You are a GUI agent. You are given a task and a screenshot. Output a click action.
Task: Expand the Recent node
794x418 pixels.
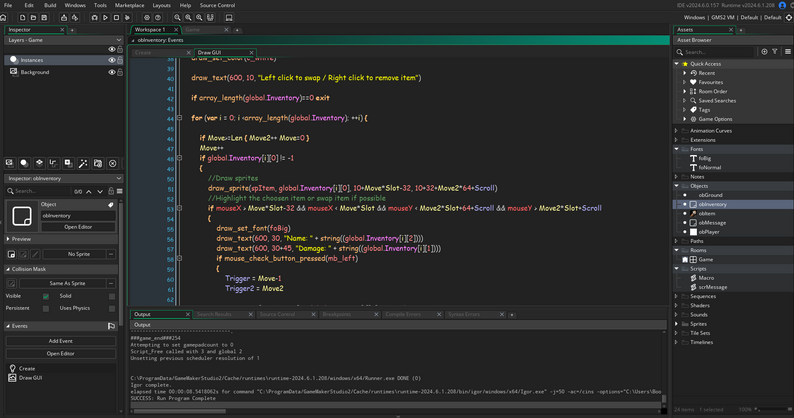click(x=685, y=73)
